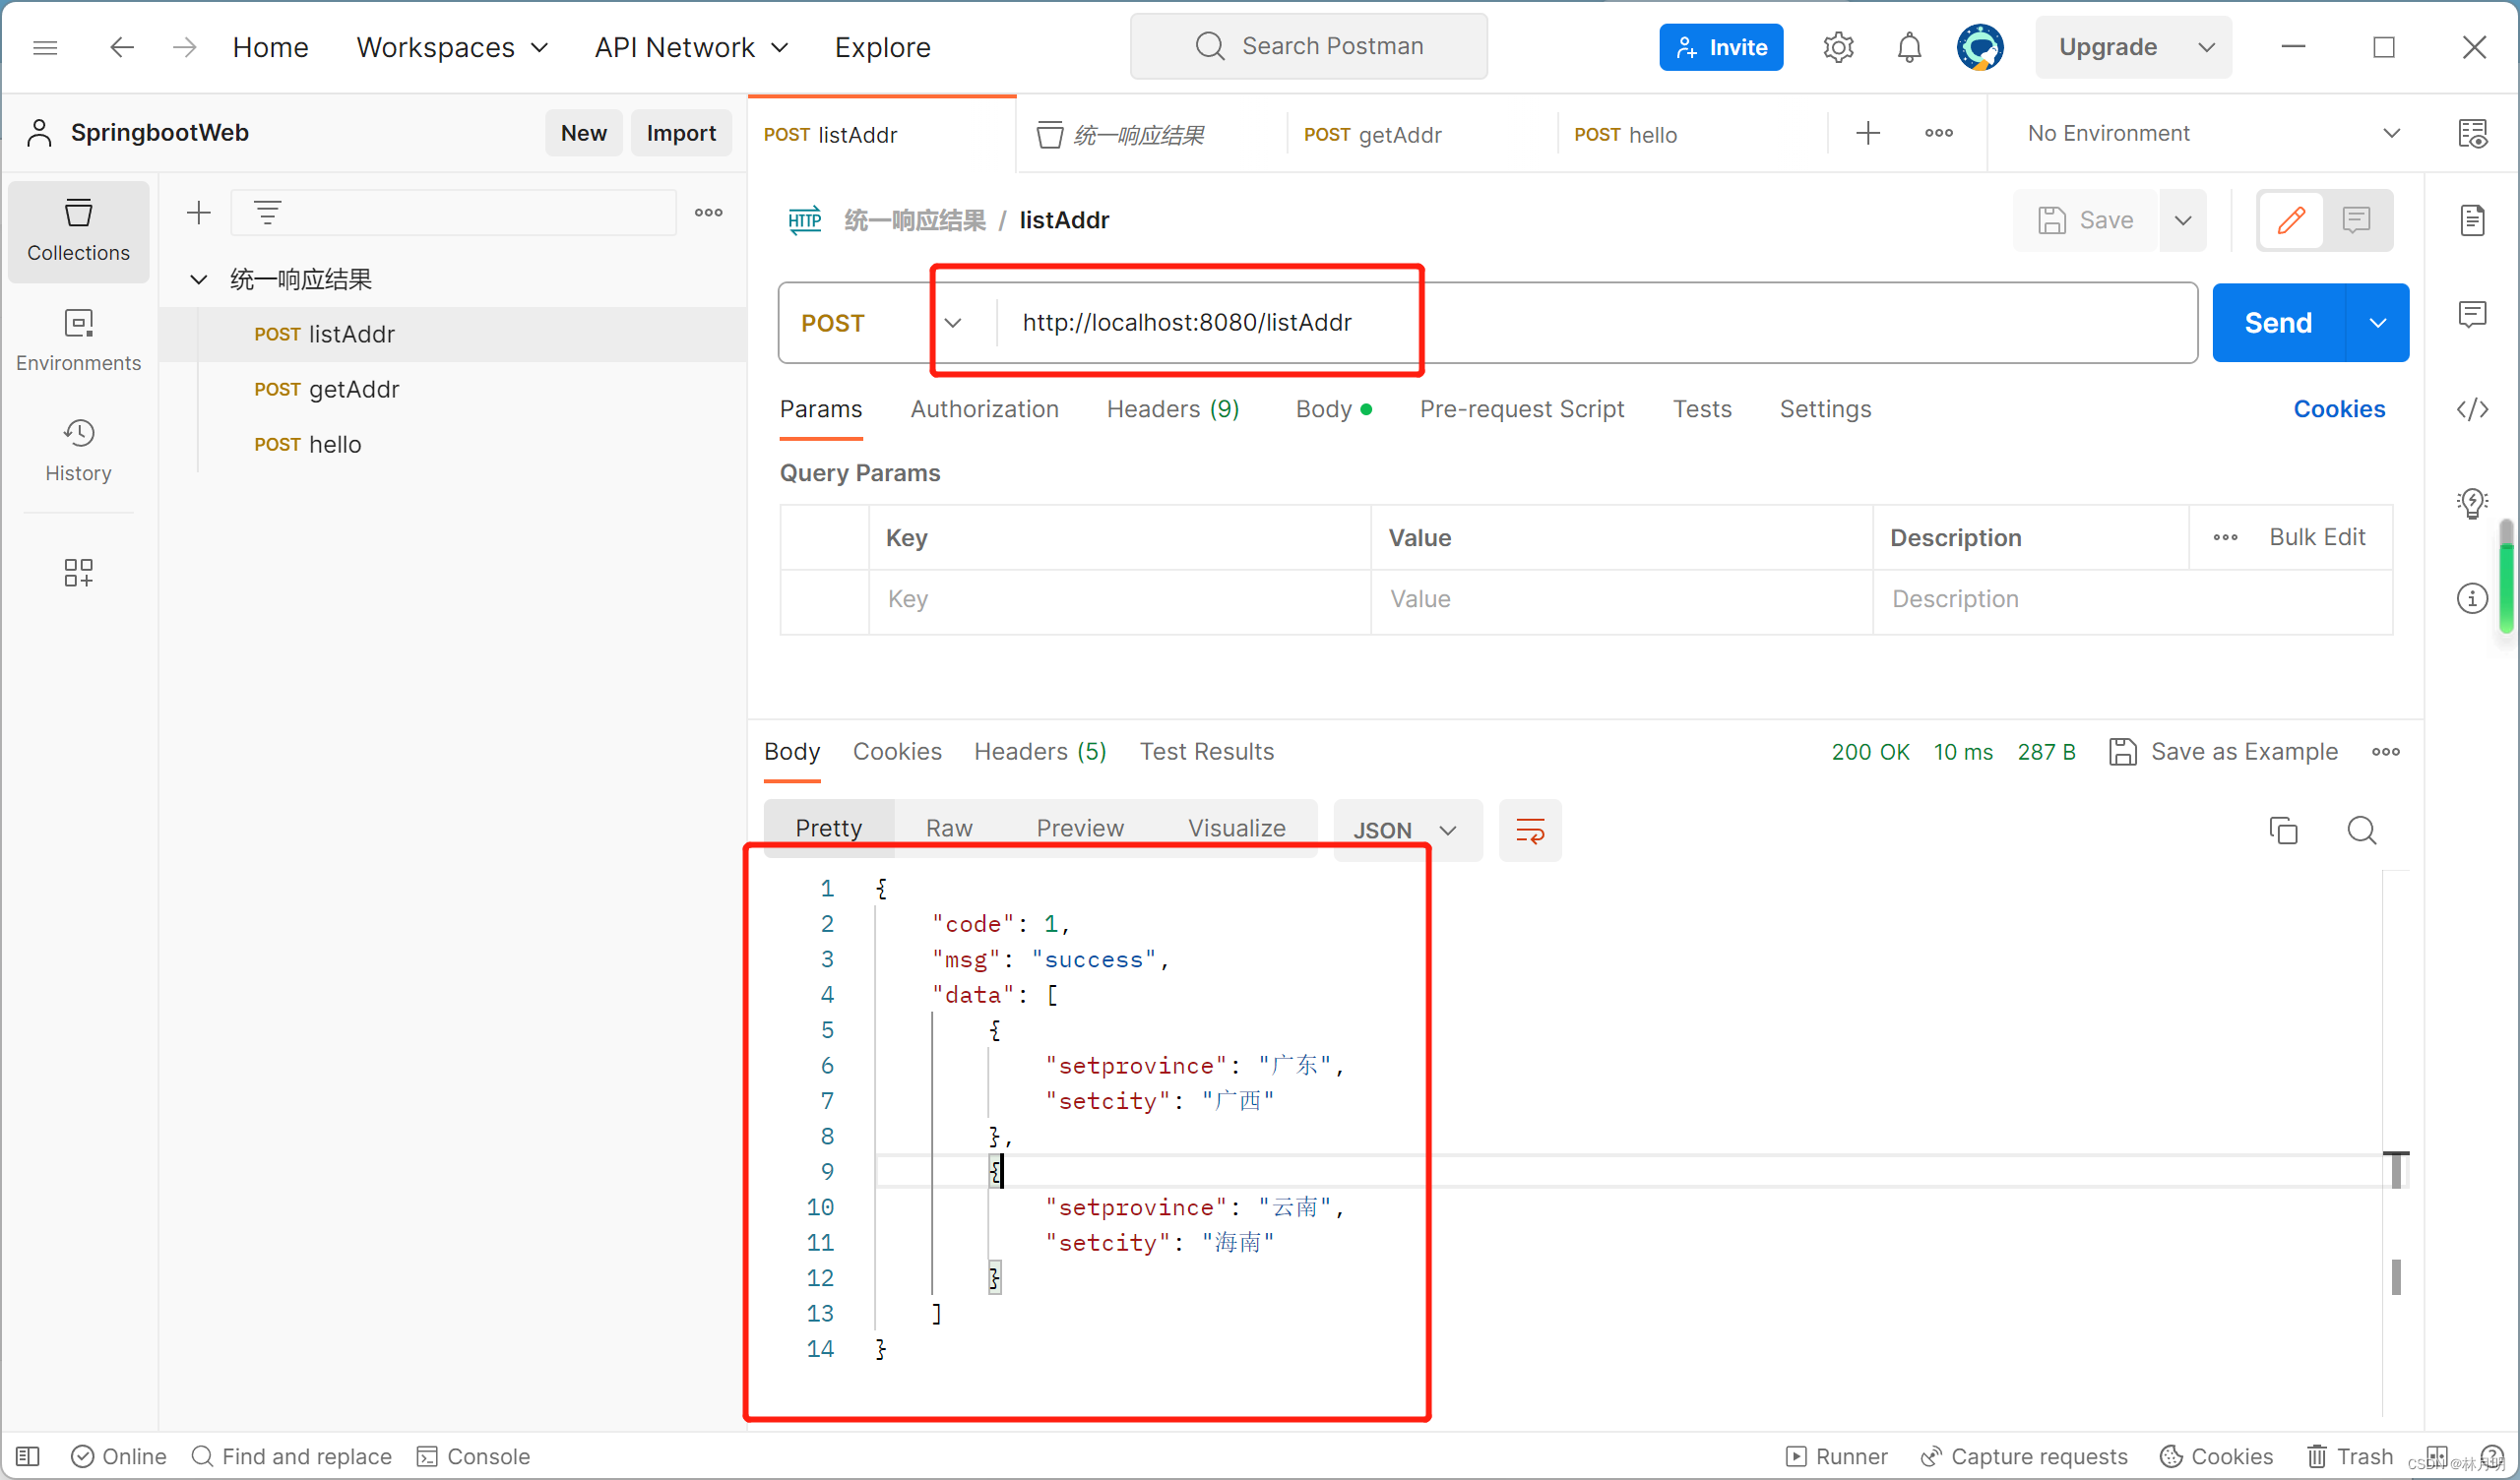Copy the response body to clipboard
Viewport: 2520px width, 1480px height.
(x=2283, y=830)
